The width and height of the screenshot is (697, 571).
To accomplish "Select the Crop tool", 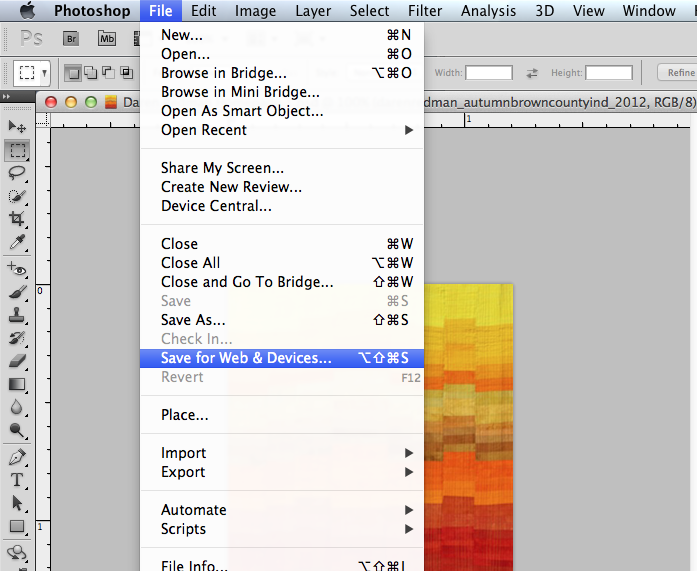I will click(17, 219).
